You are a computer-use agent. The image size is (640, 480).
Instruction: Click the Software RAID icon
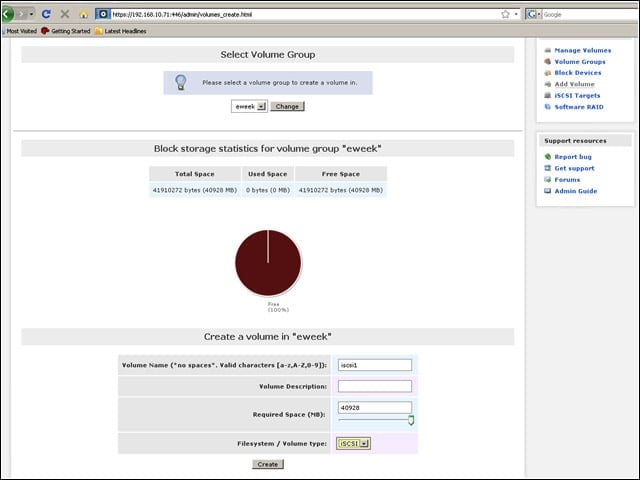pos(548,107)
